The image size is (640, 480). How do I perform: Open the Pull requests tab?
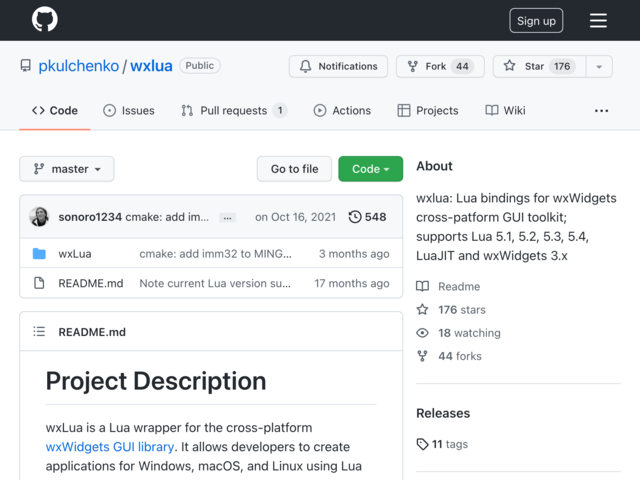(x=234, y=111)
